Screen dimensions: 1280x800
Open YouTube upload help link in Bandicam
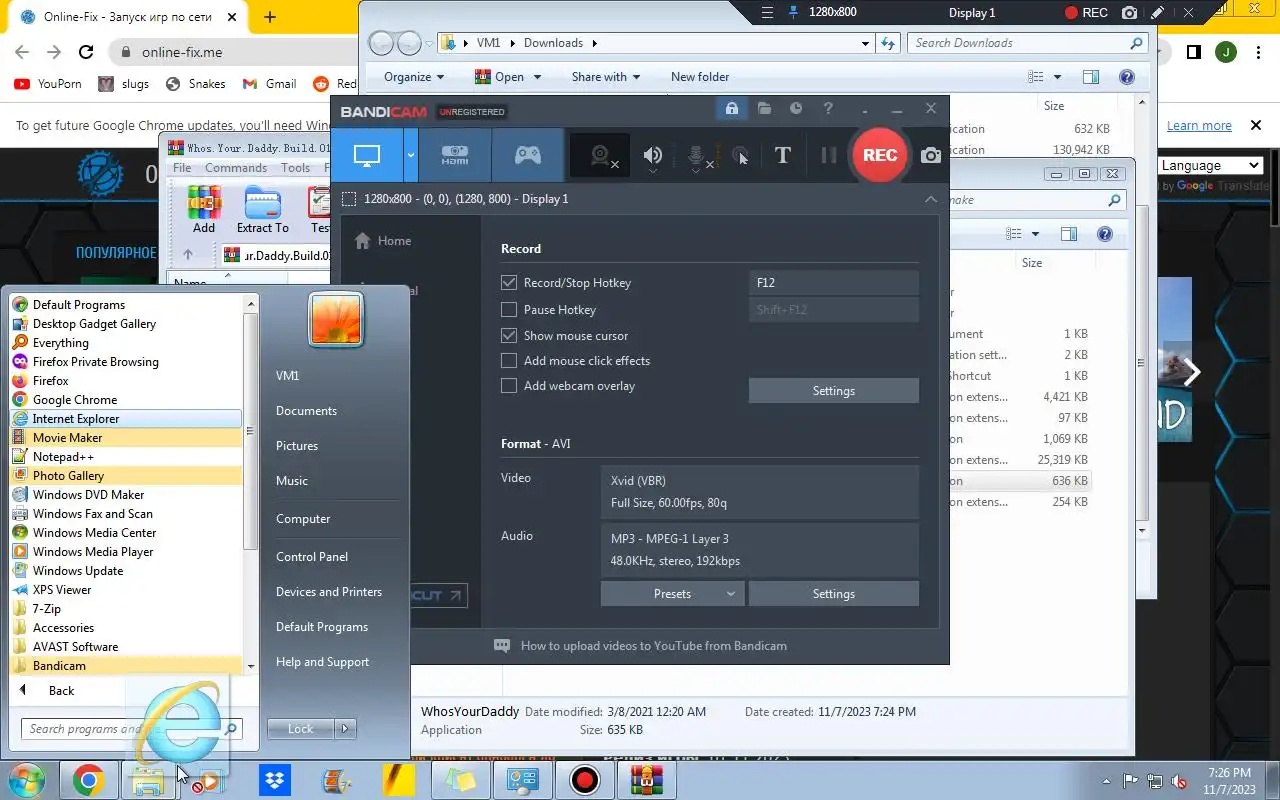coord(653,646)
